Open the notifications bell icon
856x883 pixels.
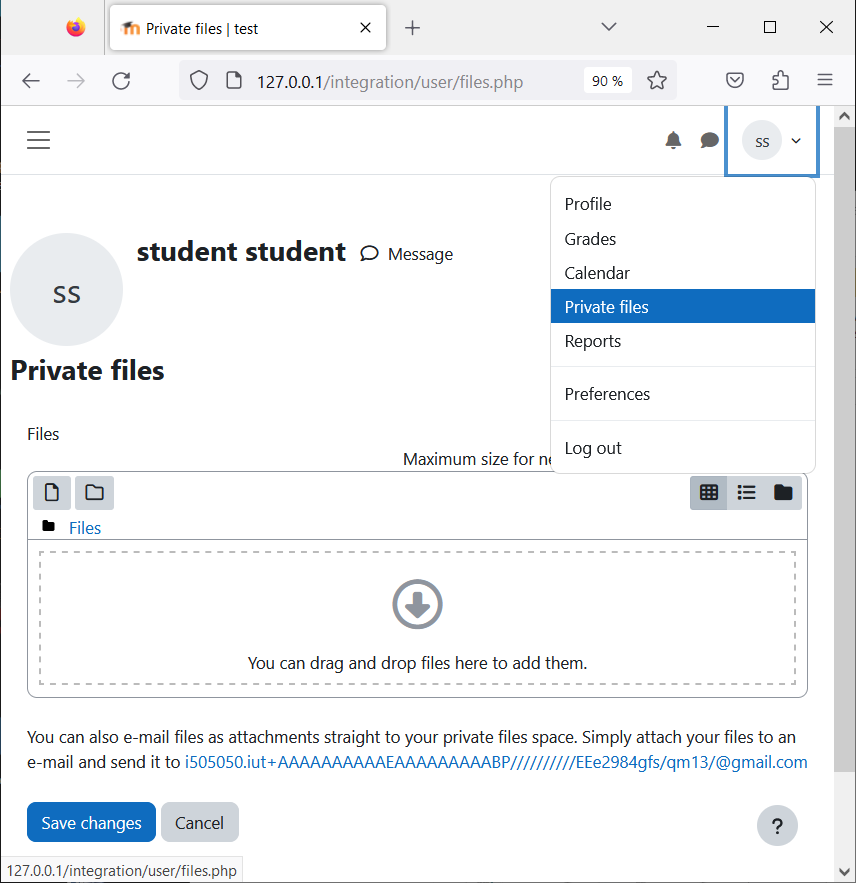coord(673,140)
